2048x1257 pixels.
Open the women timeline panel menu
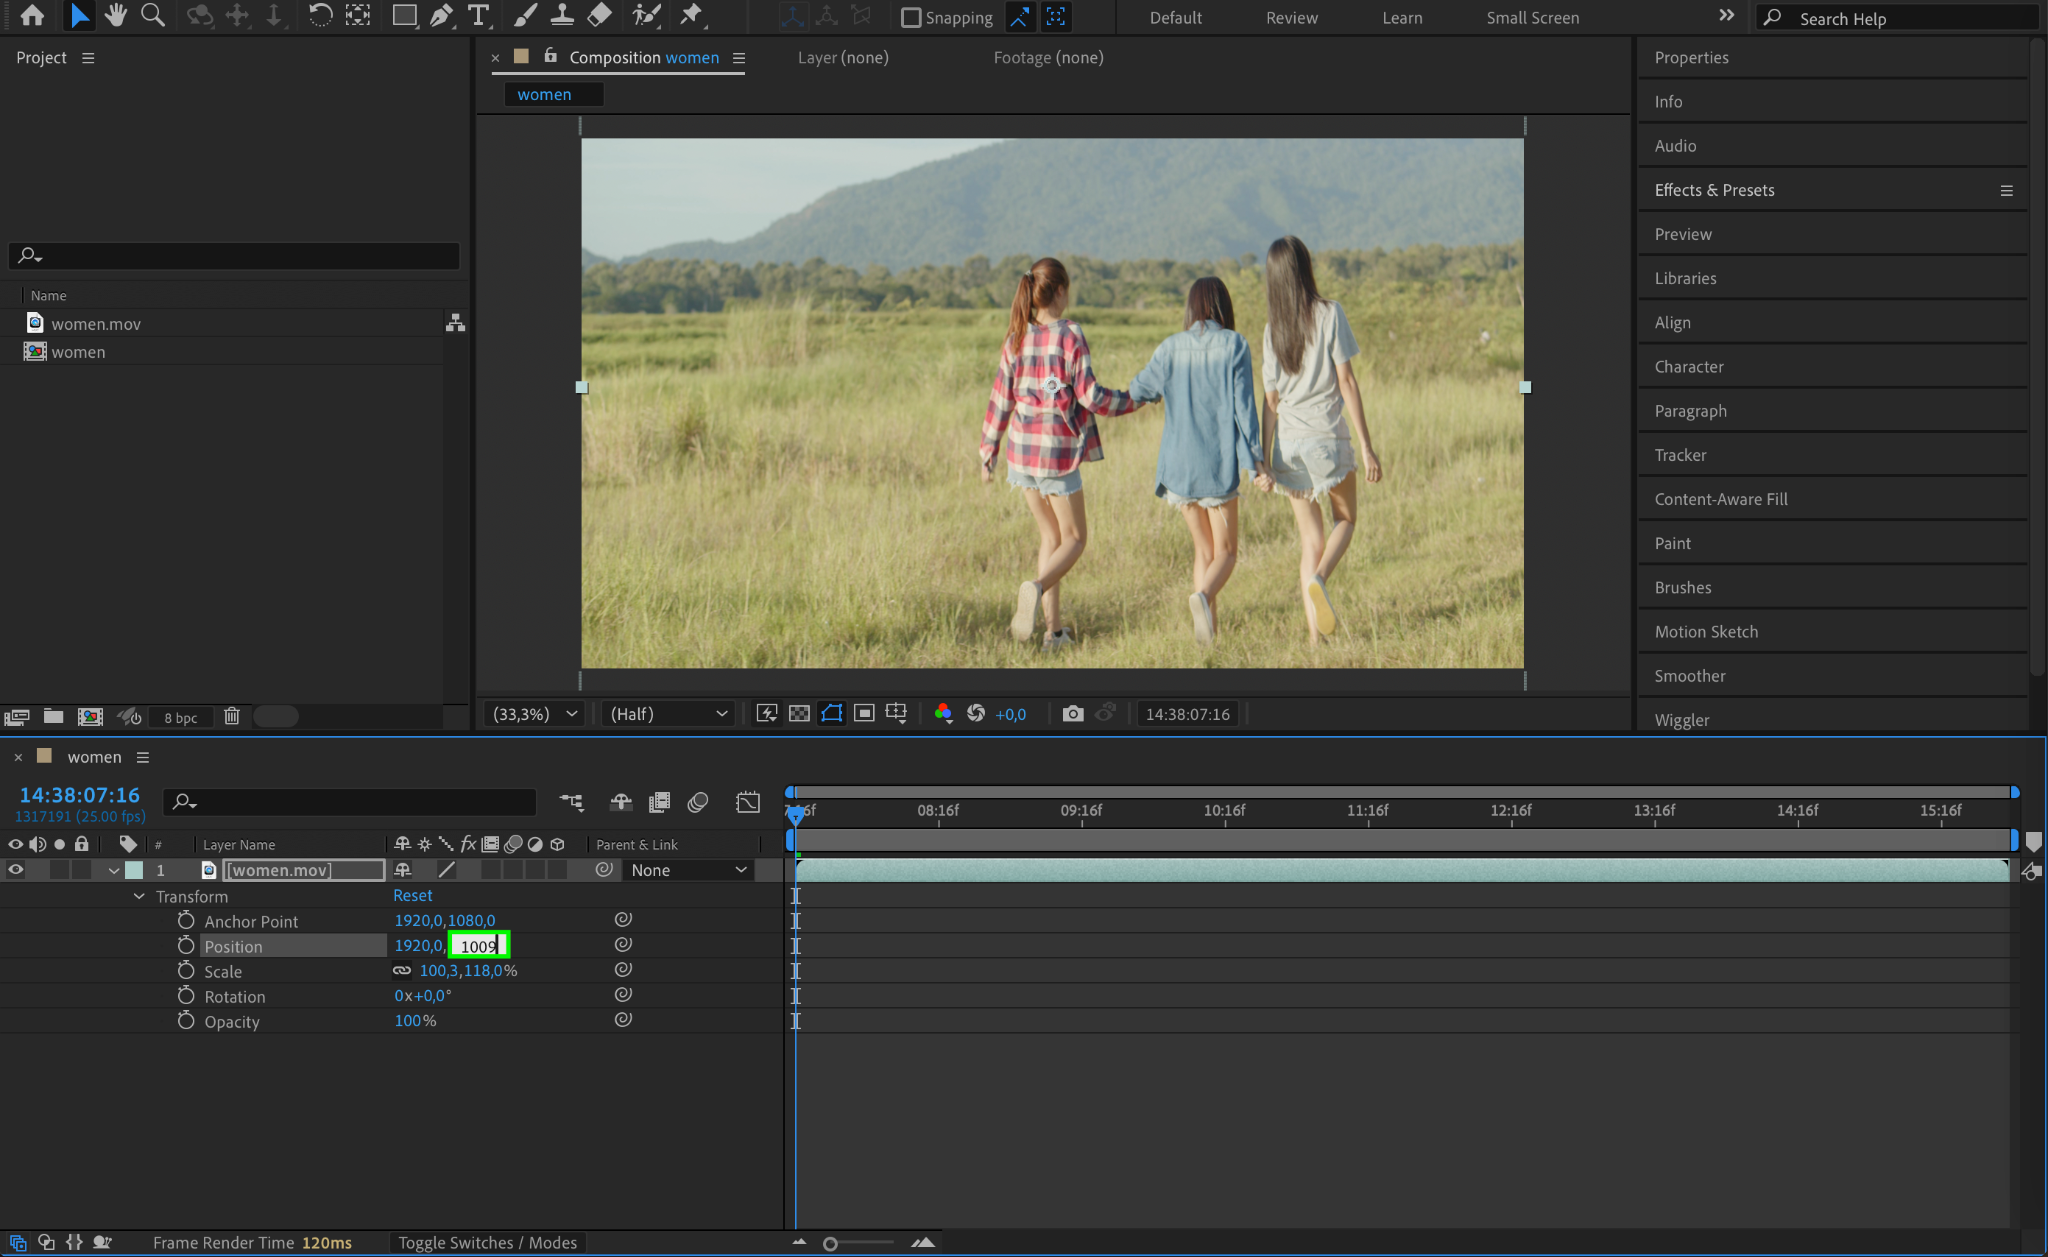143,757
